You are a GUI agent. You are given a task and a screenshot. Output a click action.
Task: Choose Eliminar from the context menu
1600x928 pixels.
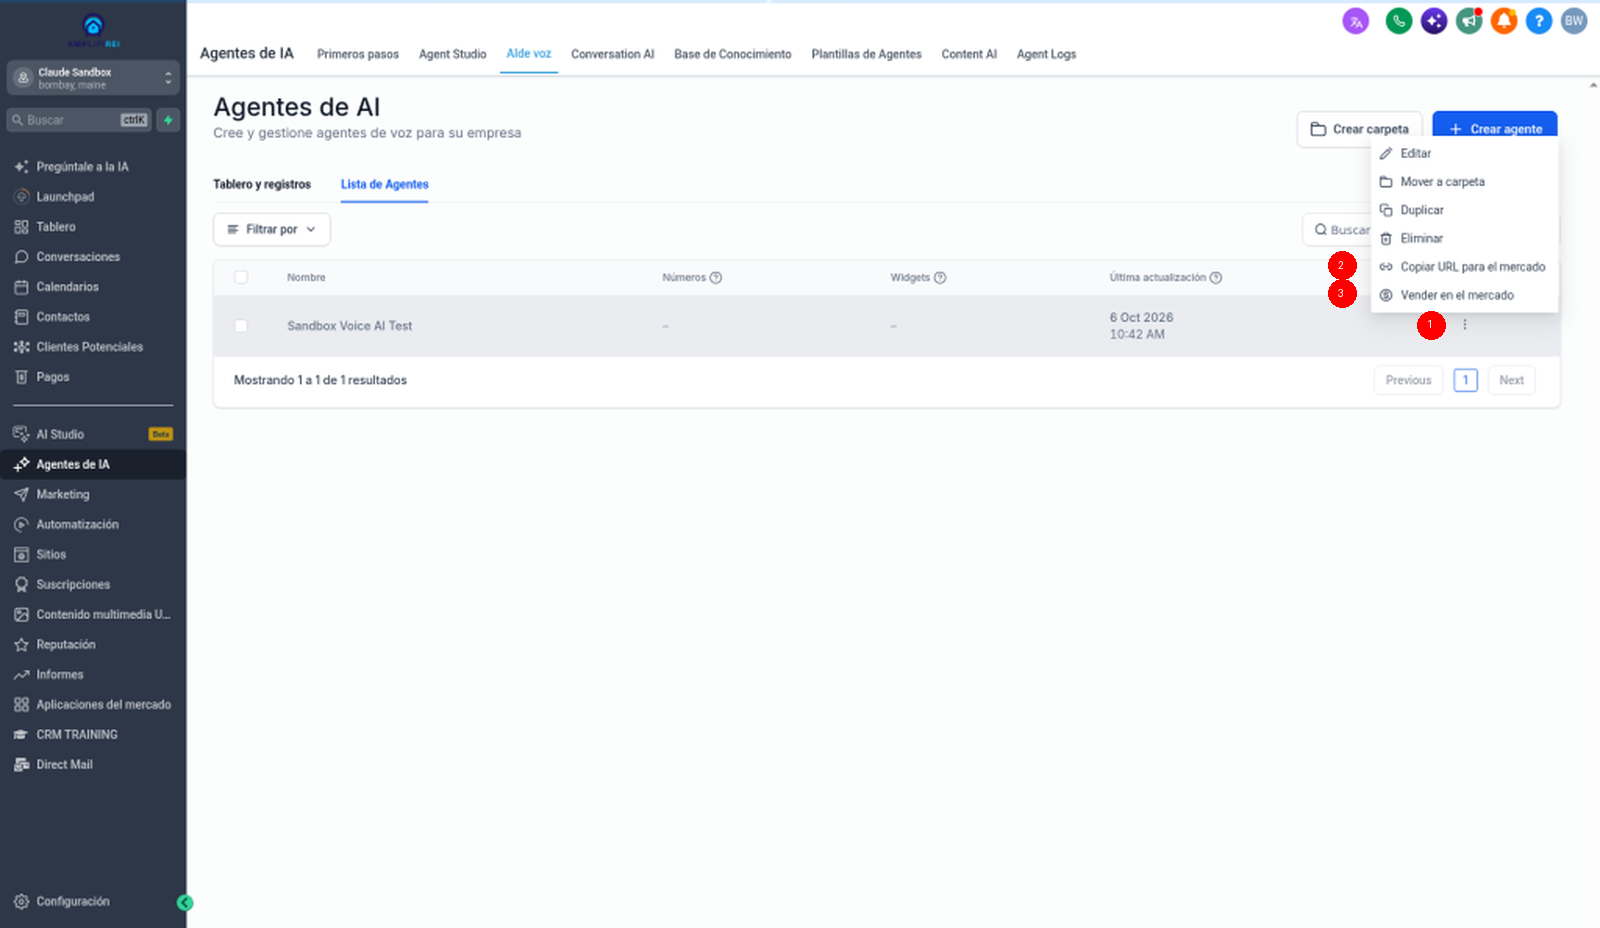point(1464,238)
